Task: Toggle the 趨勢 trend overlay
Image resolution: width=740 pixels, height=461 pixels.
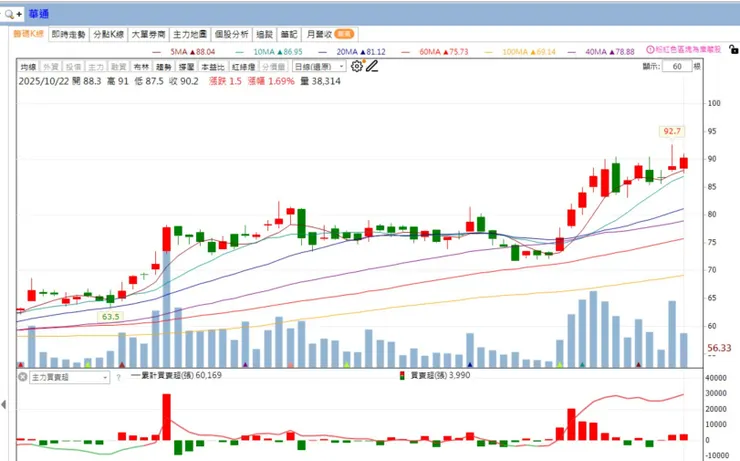Action: pos(164,67)
